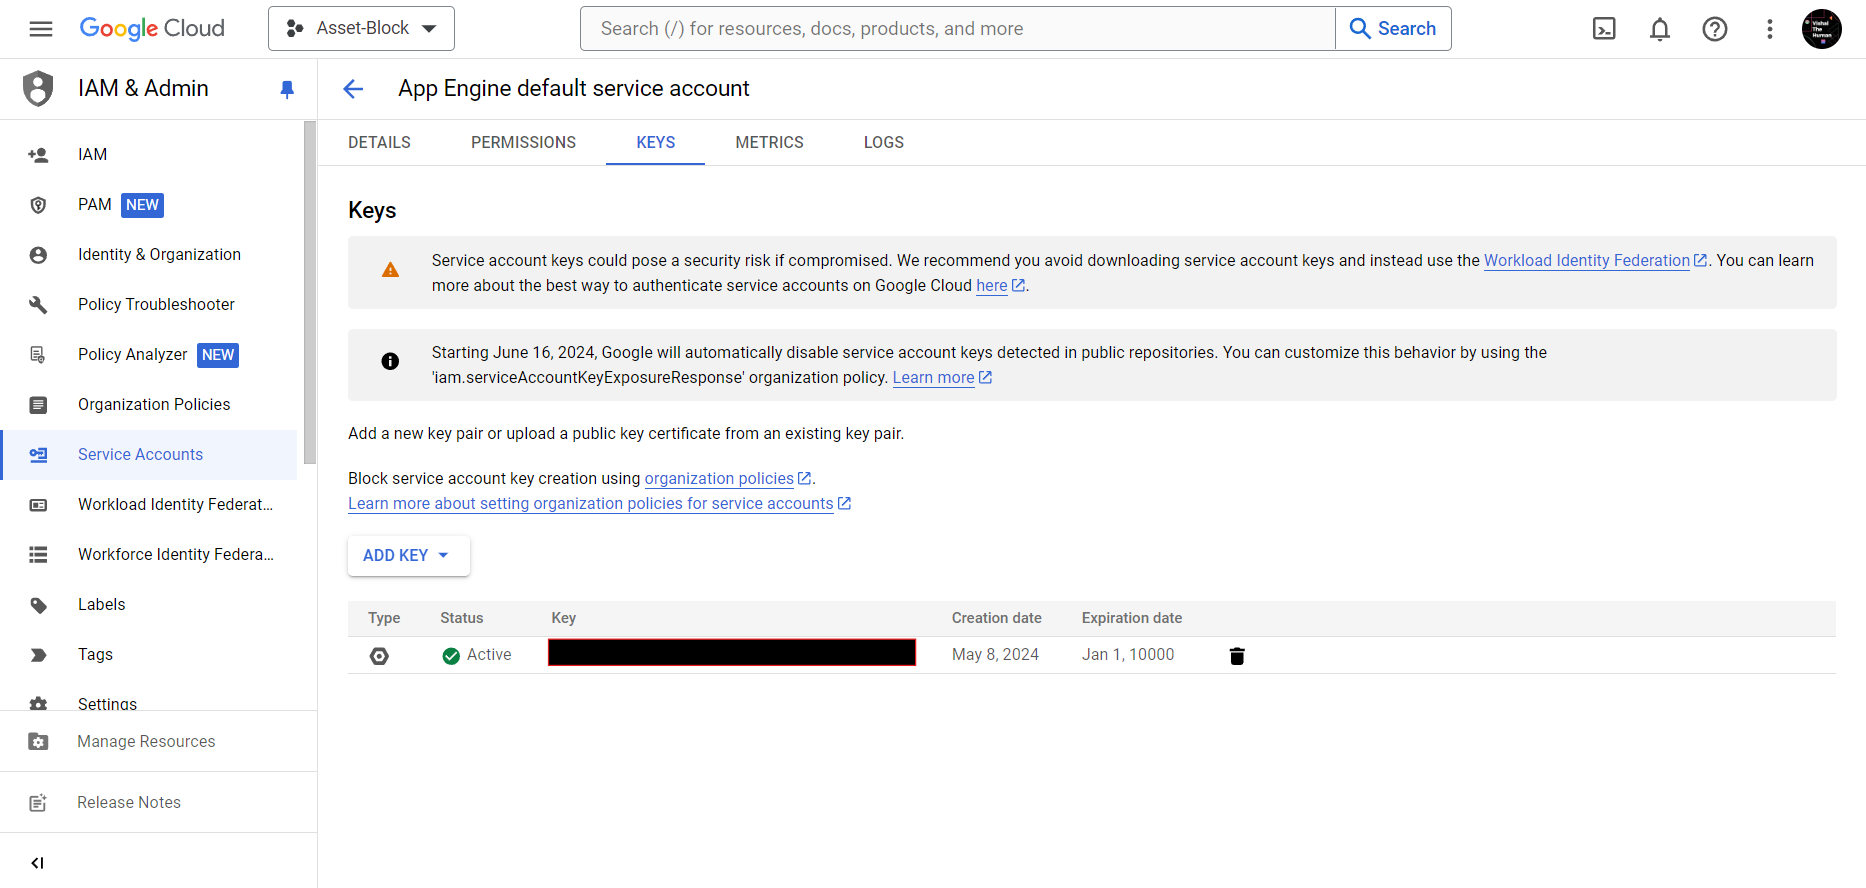Click the IAM & Admin shield icon
1866x888 pixels.
click(x=38, y=89)
